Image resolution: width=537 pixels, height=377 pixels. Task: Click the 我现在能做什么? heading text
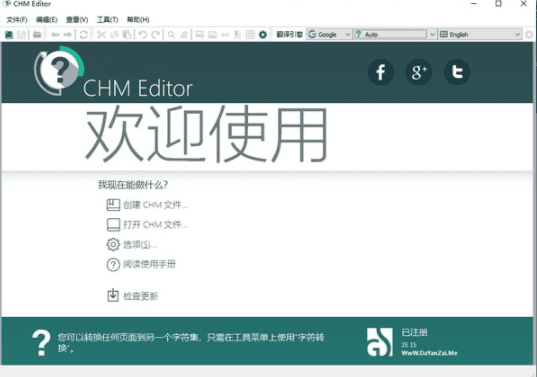tap(133, 185)
